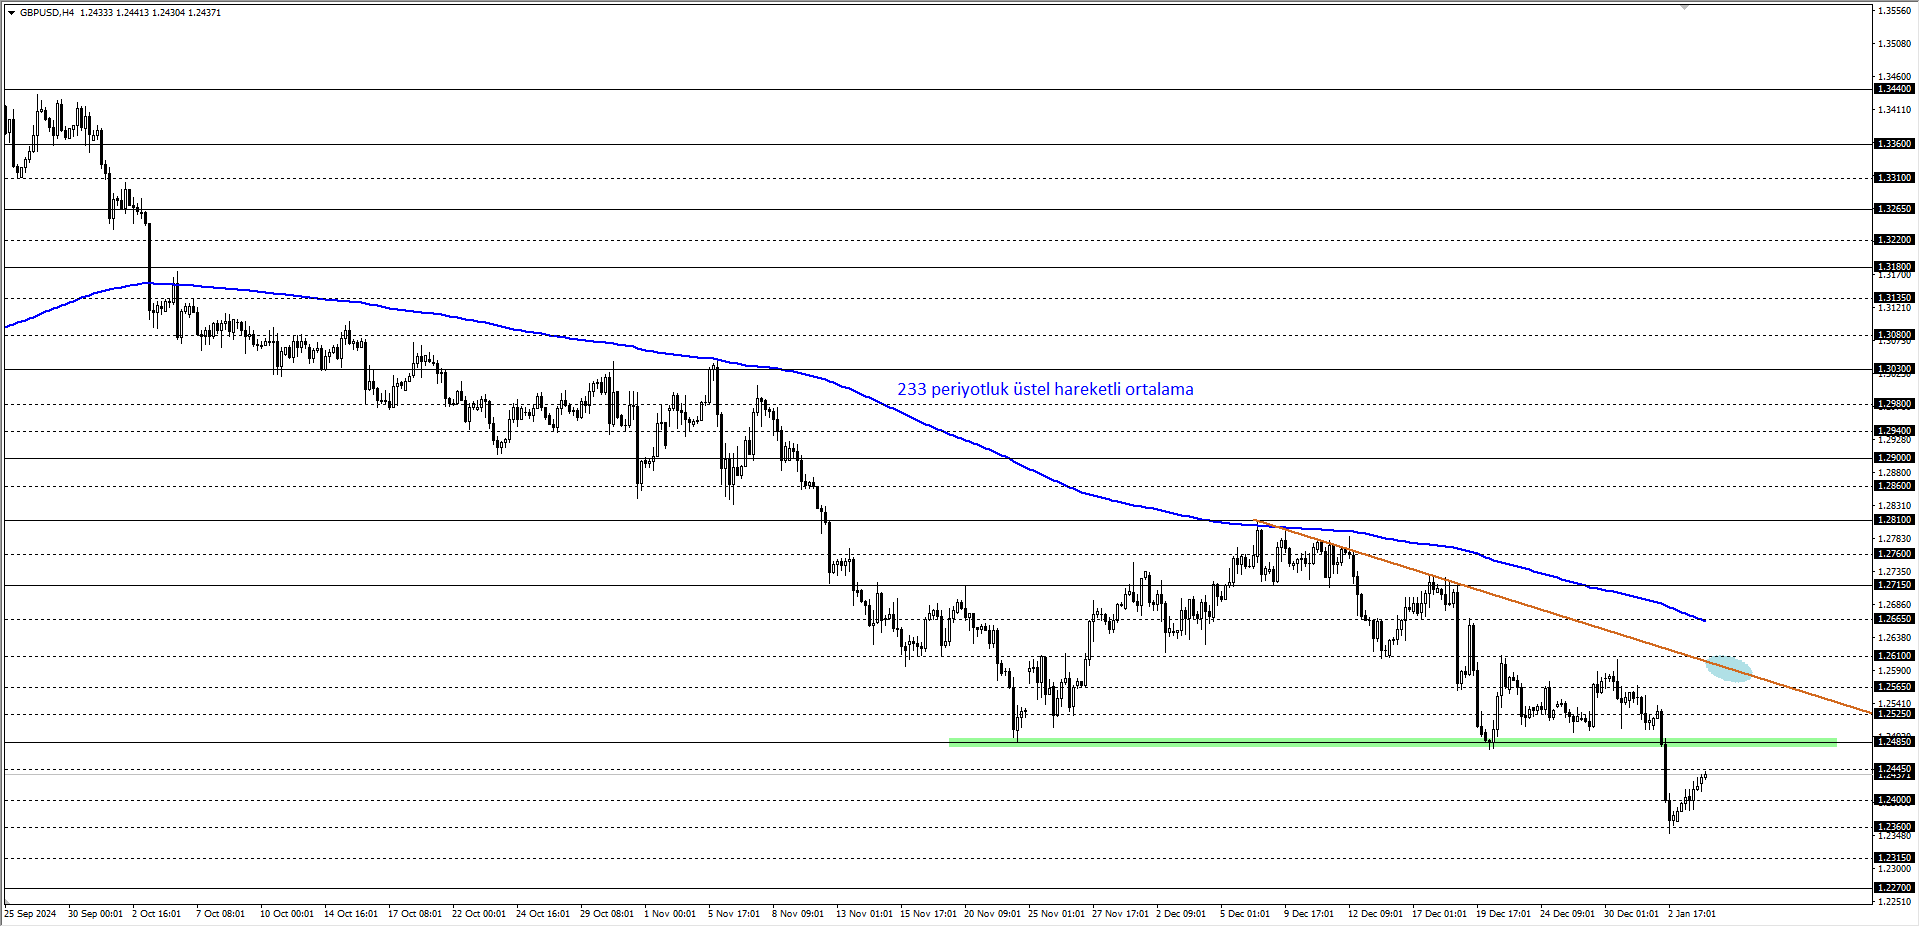Click the 1.32650 price level label
This screenshot has width=1920, height=927.
(x=1894, y=209)
